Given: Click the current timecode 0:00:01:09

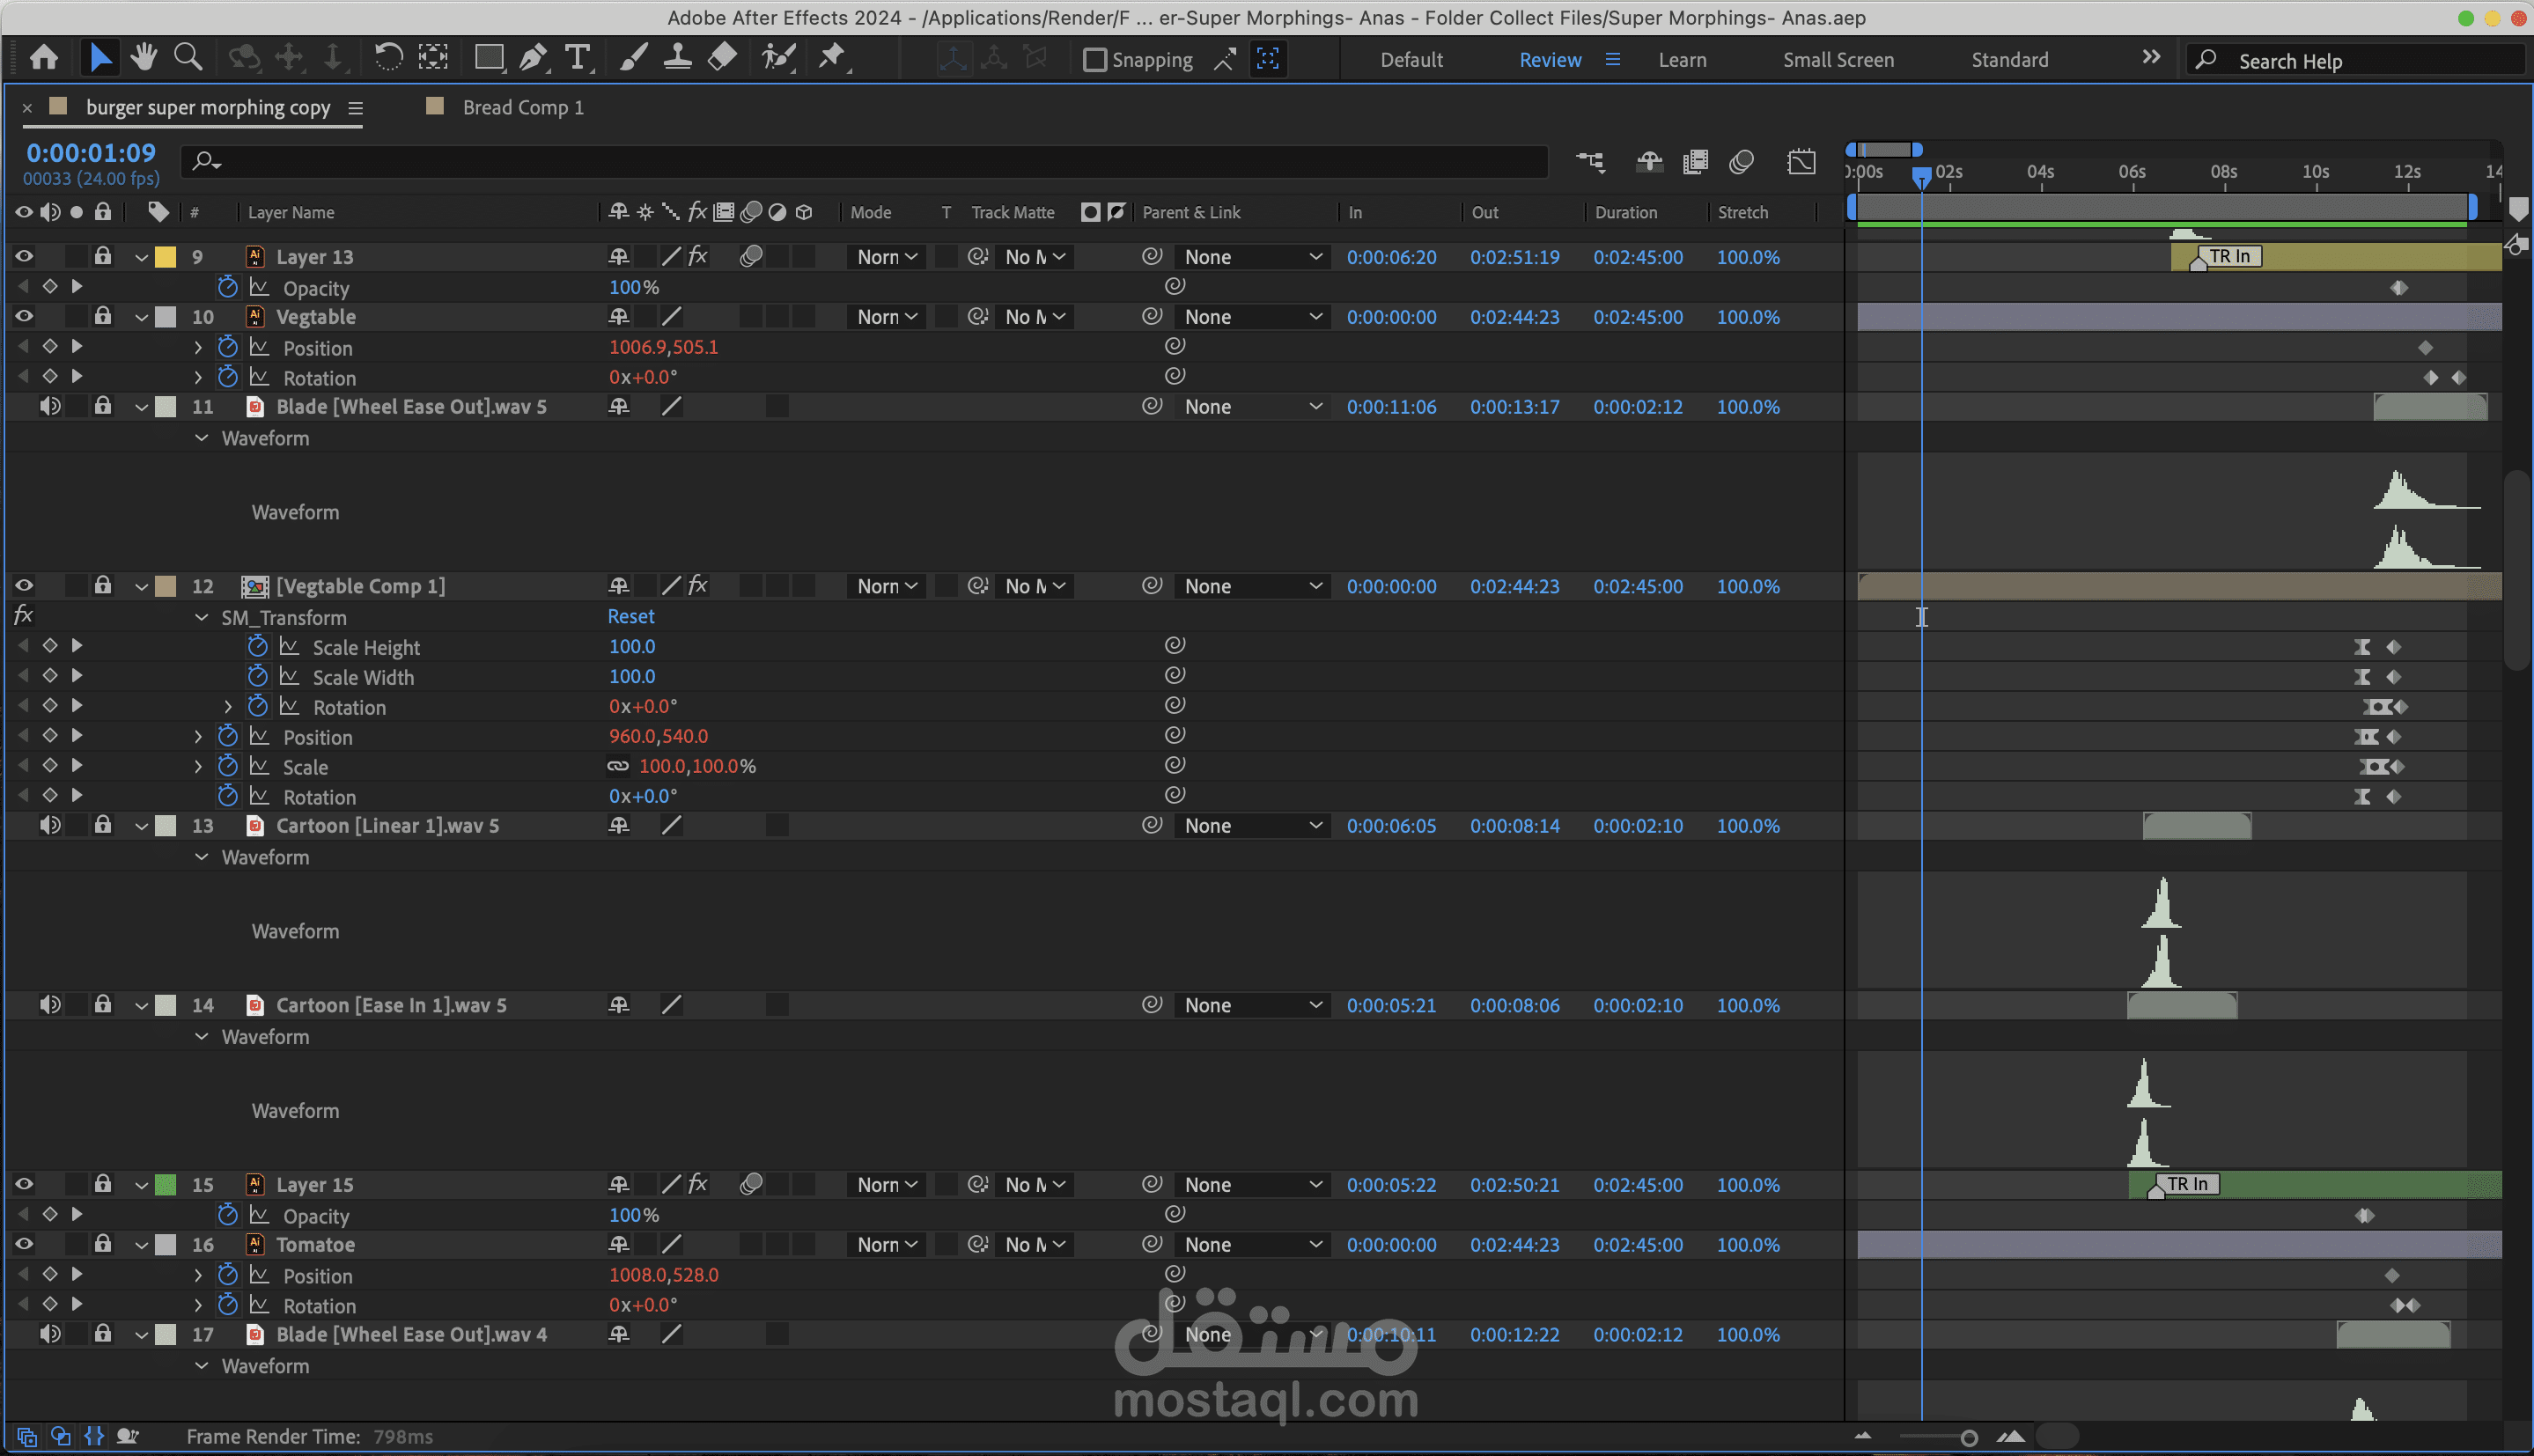Looking at the screenshot, I should pyautogui.click(x=91, y=153).
